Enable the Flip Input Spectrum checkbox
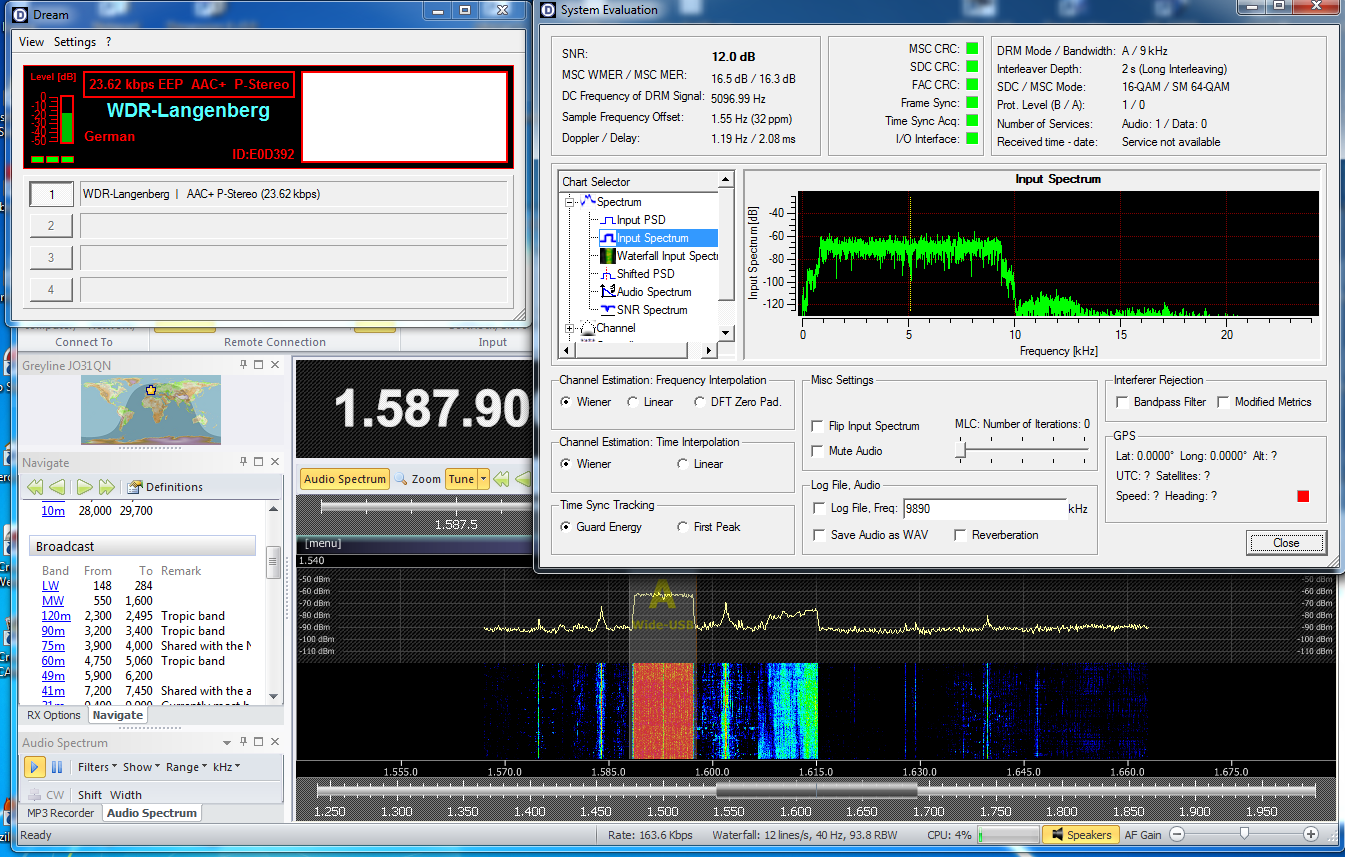The image size is (1345, 857). click(x=819, y=426)
